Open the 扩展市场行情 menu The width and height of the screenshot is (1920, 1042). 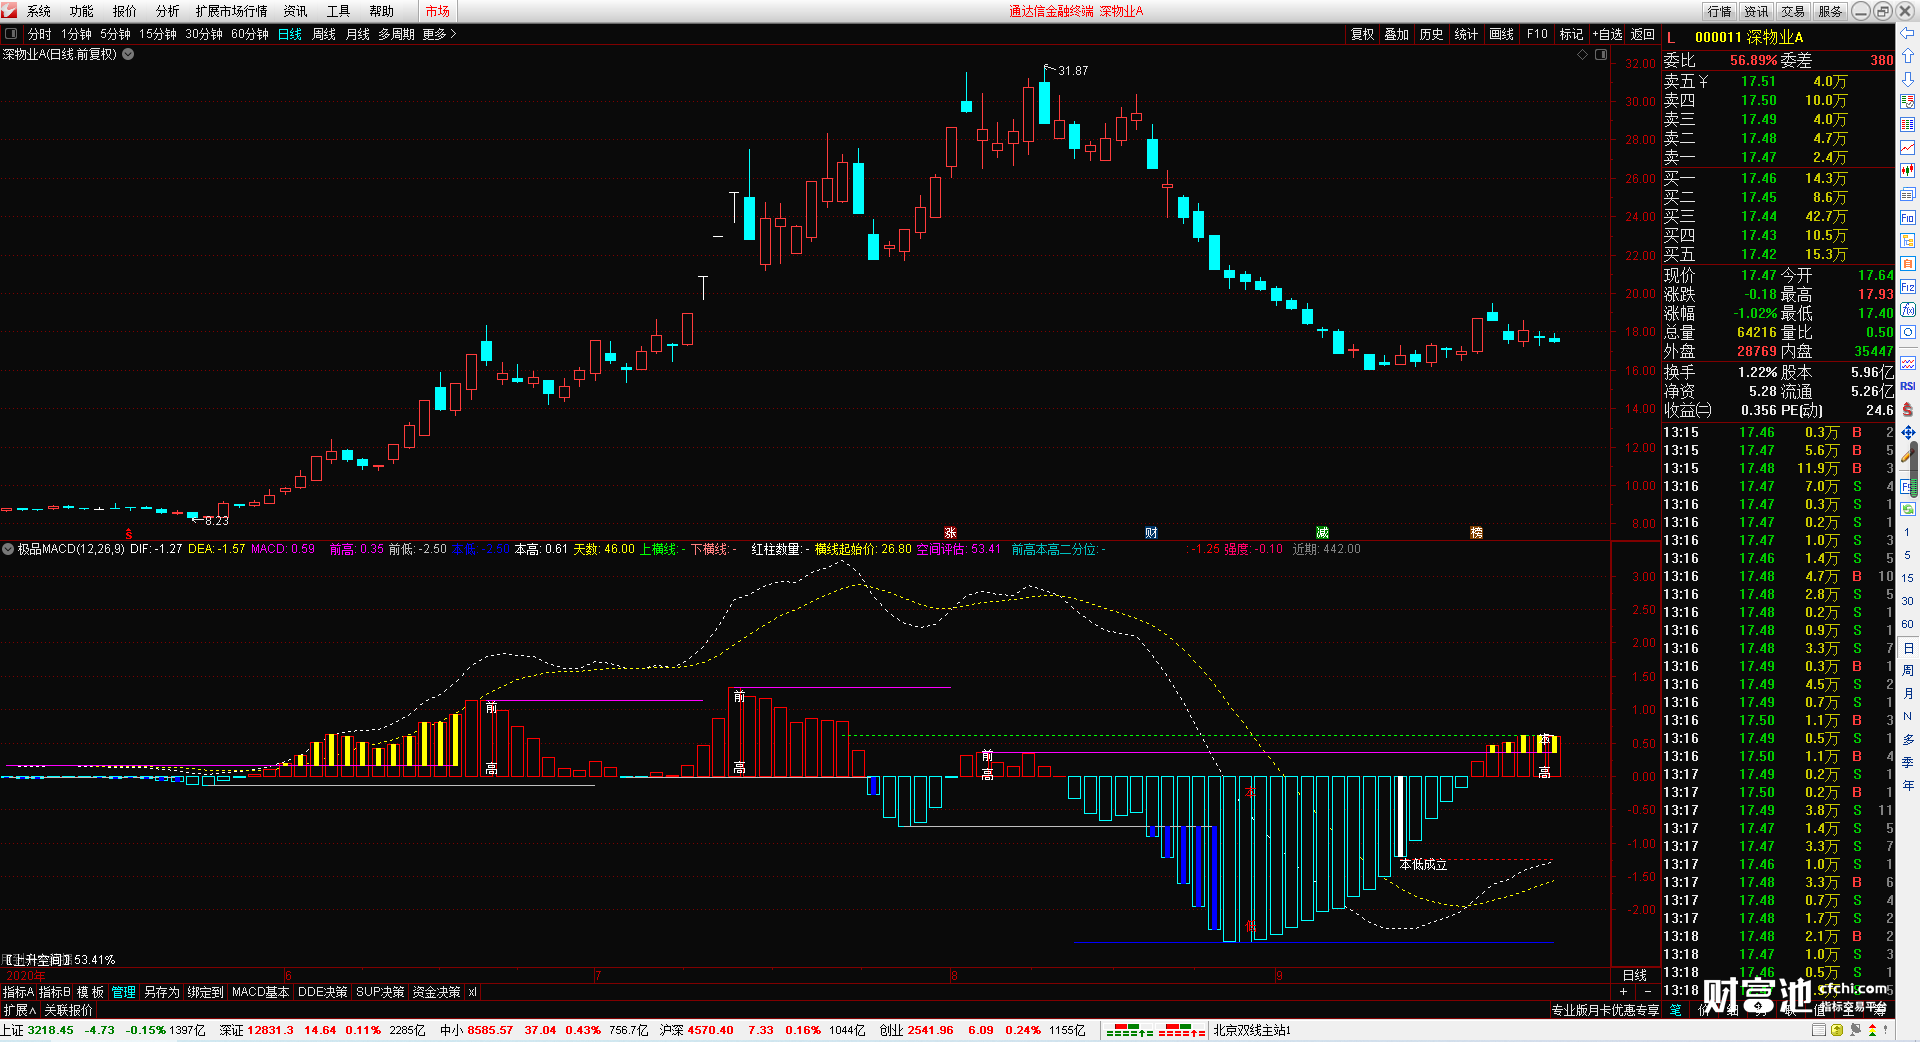[x=231, y=11]
